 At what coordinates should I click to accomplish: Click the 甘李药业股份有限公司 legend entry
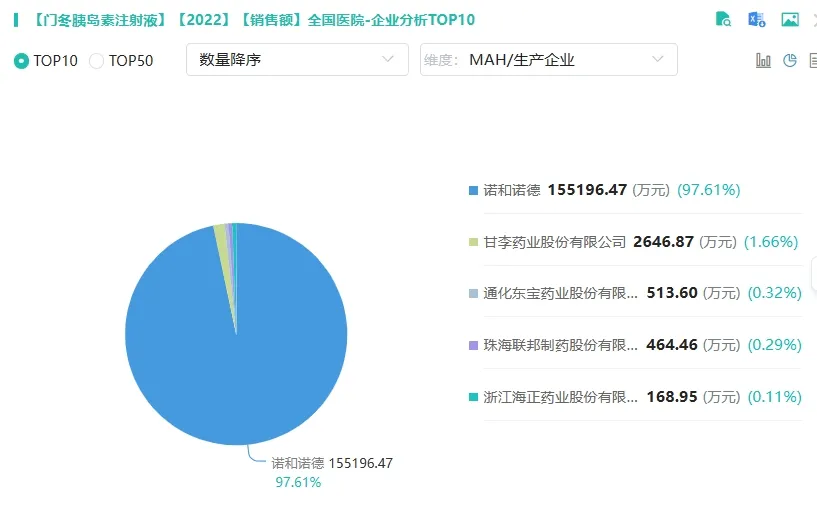(554, 242)
